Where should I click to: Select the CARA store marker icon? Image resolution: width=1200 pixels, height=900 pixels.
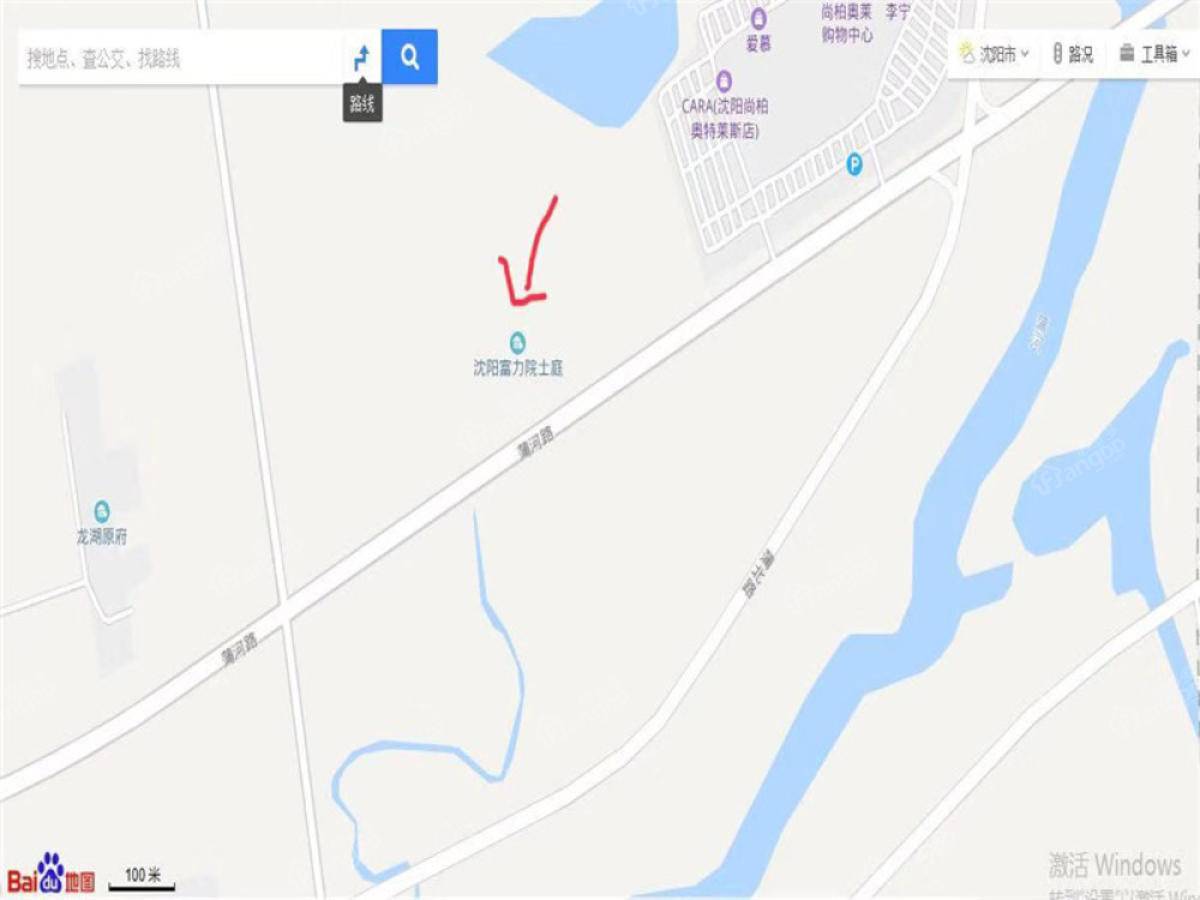point(724,80)
